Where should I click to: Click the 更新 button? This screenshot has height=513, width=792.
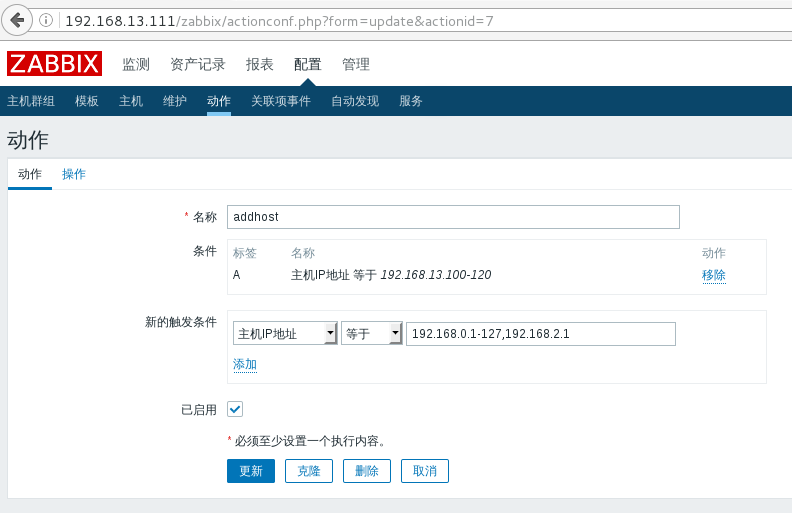pyautogui.click(x=251, y=471)
